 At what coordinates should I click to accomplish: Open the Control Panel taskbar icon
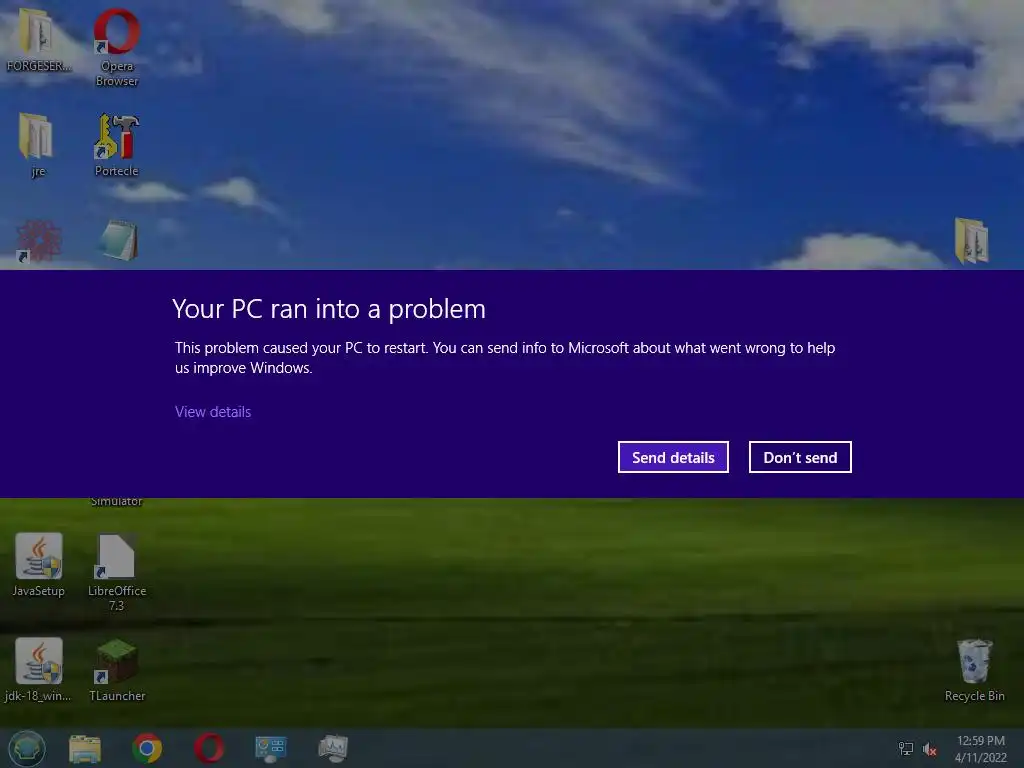coord(271,748)
